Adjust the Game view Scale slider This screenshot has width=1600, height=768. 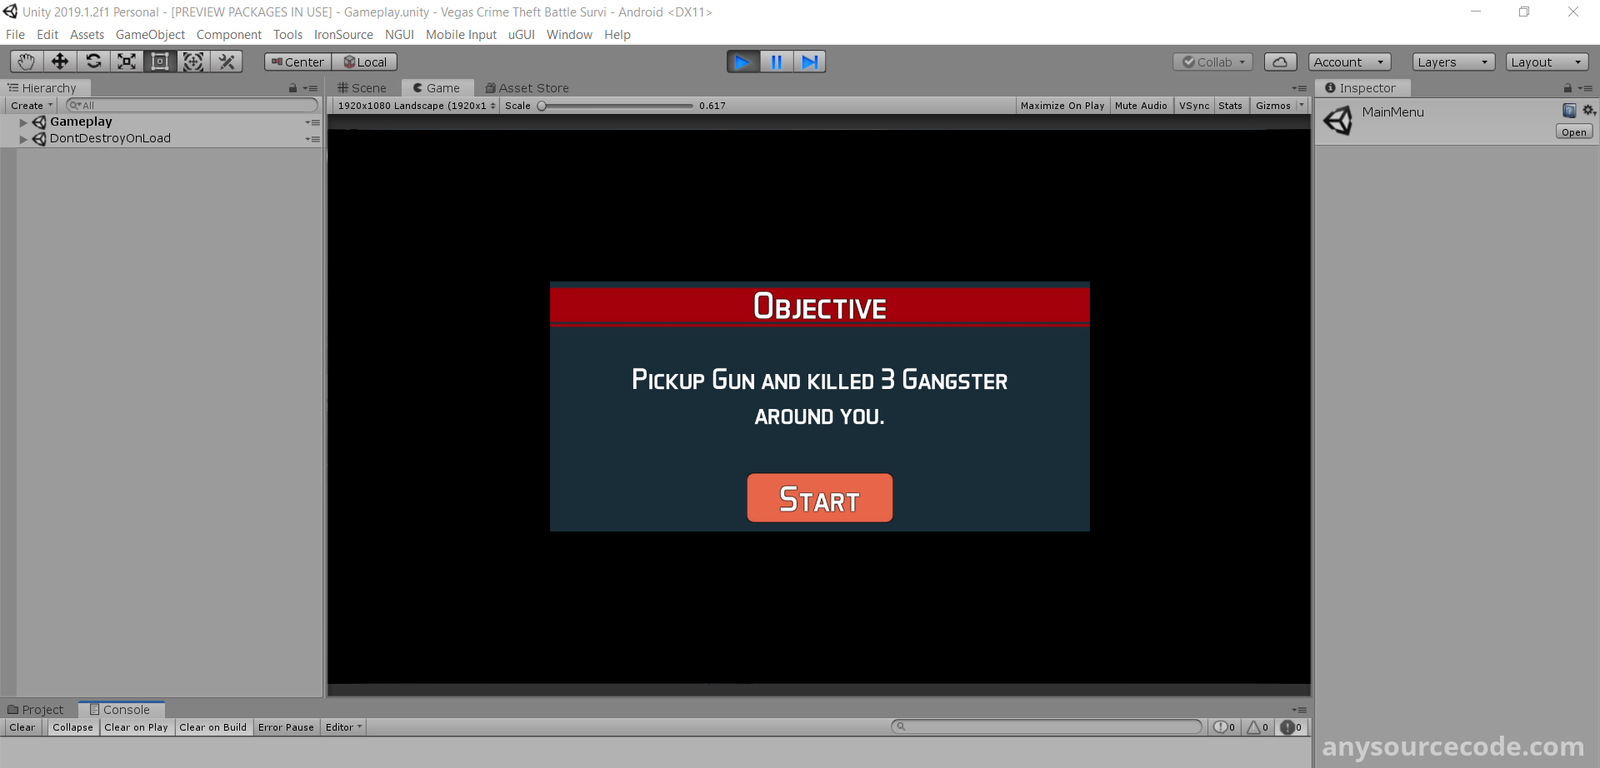click(543, 106)
